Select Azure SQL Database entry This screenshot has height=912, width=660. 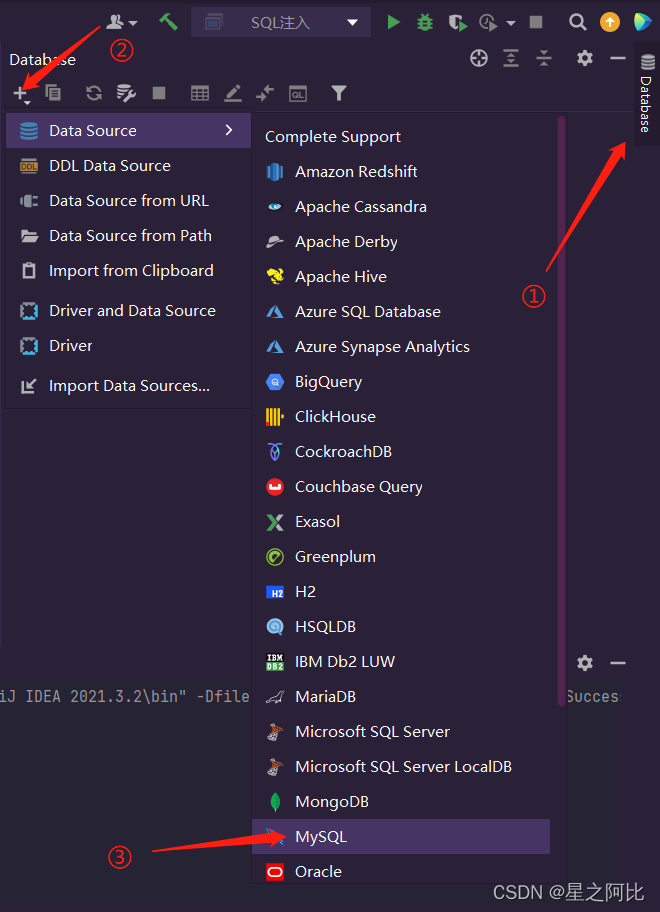[x=401, y=312]
